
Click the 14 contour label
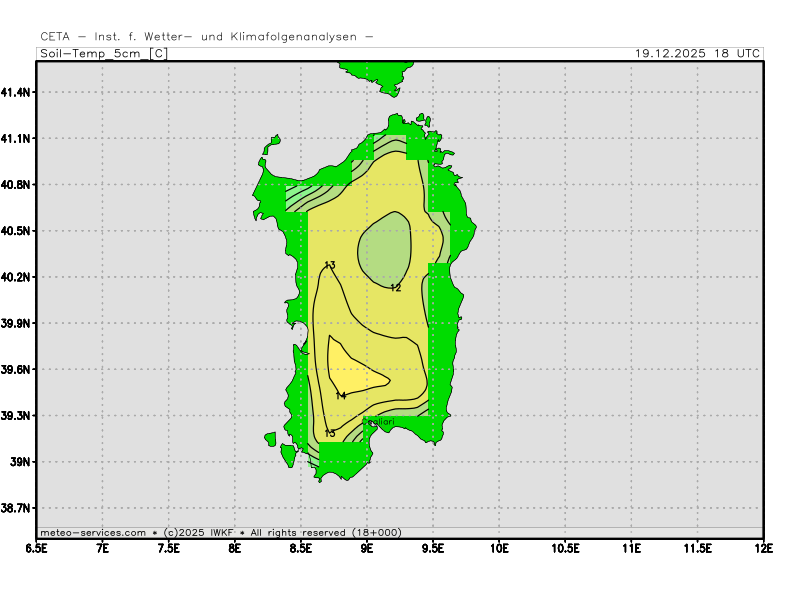pyautogui.click(x=340, y=396)
